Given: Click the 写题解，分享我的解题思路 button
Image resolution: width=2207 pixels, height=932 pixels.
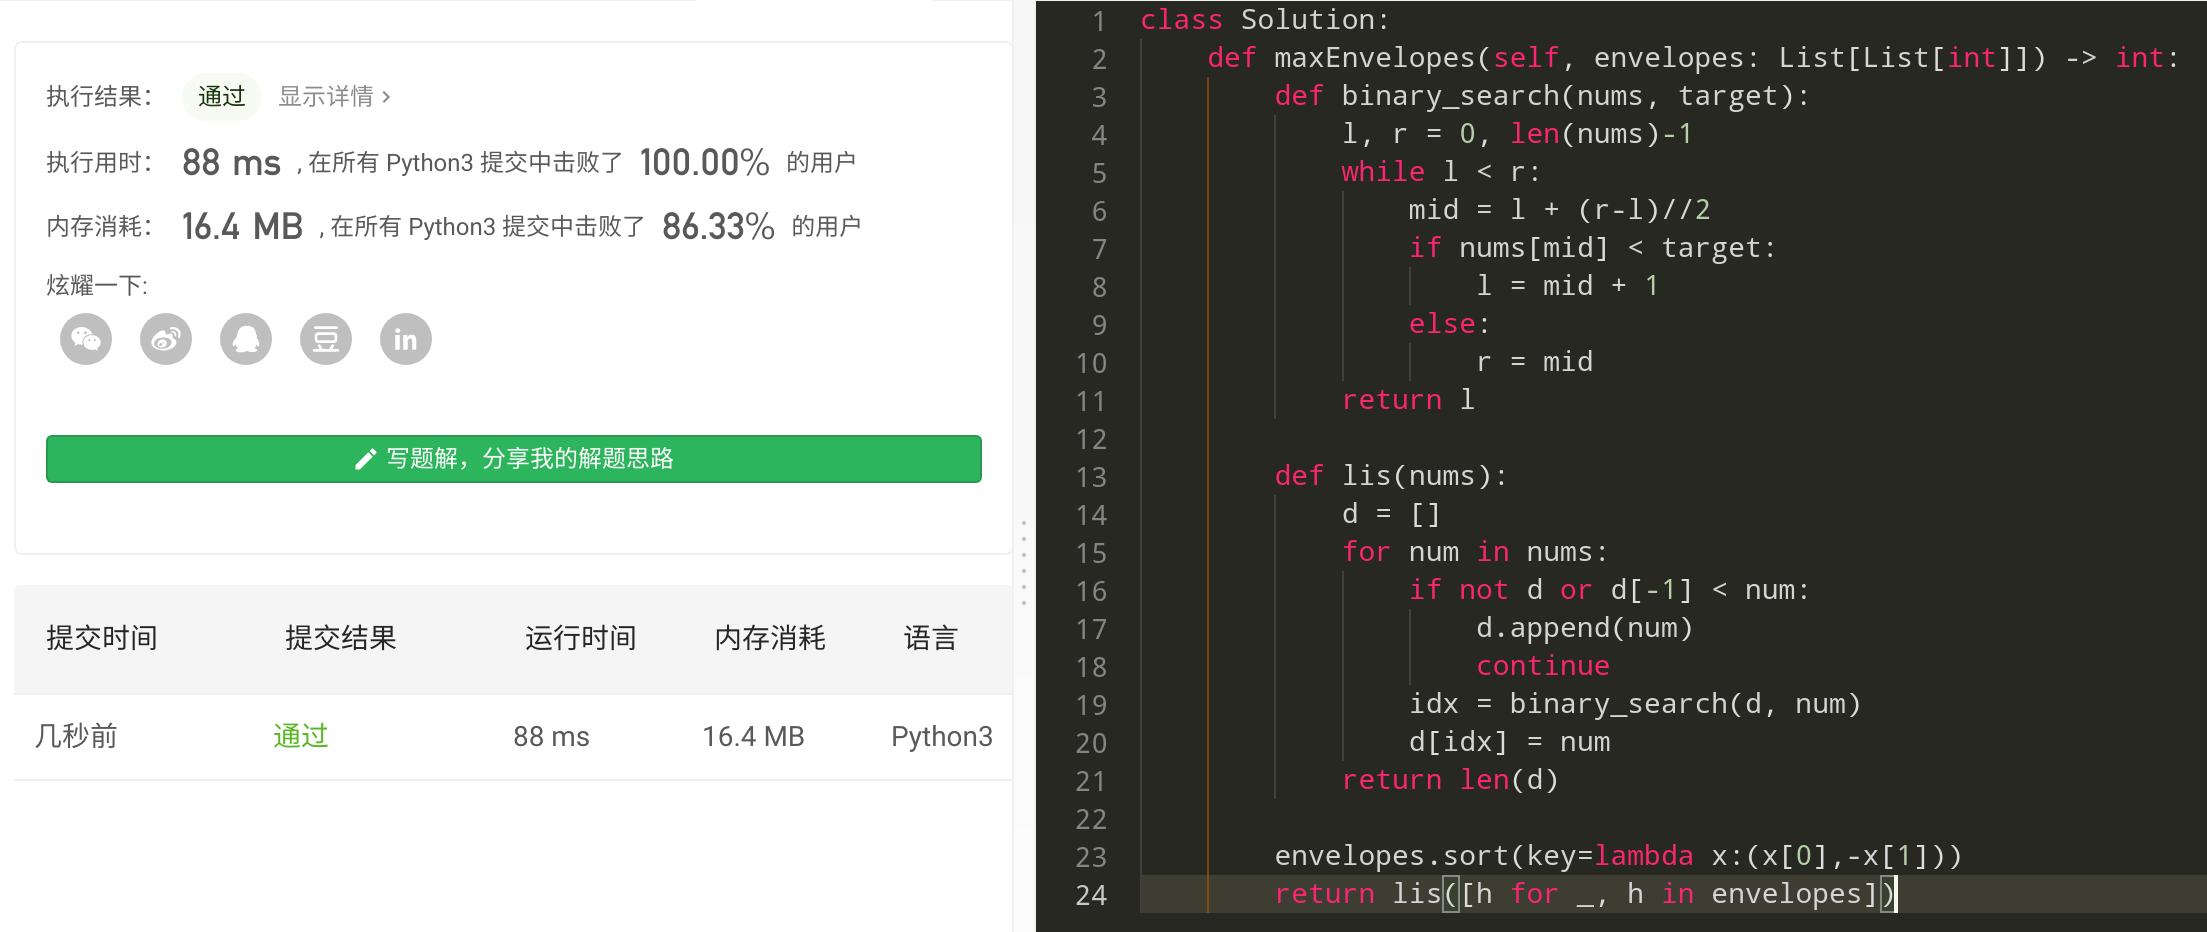Looking at the screenshot, I should pyautogui.click(x=514, y=459).
